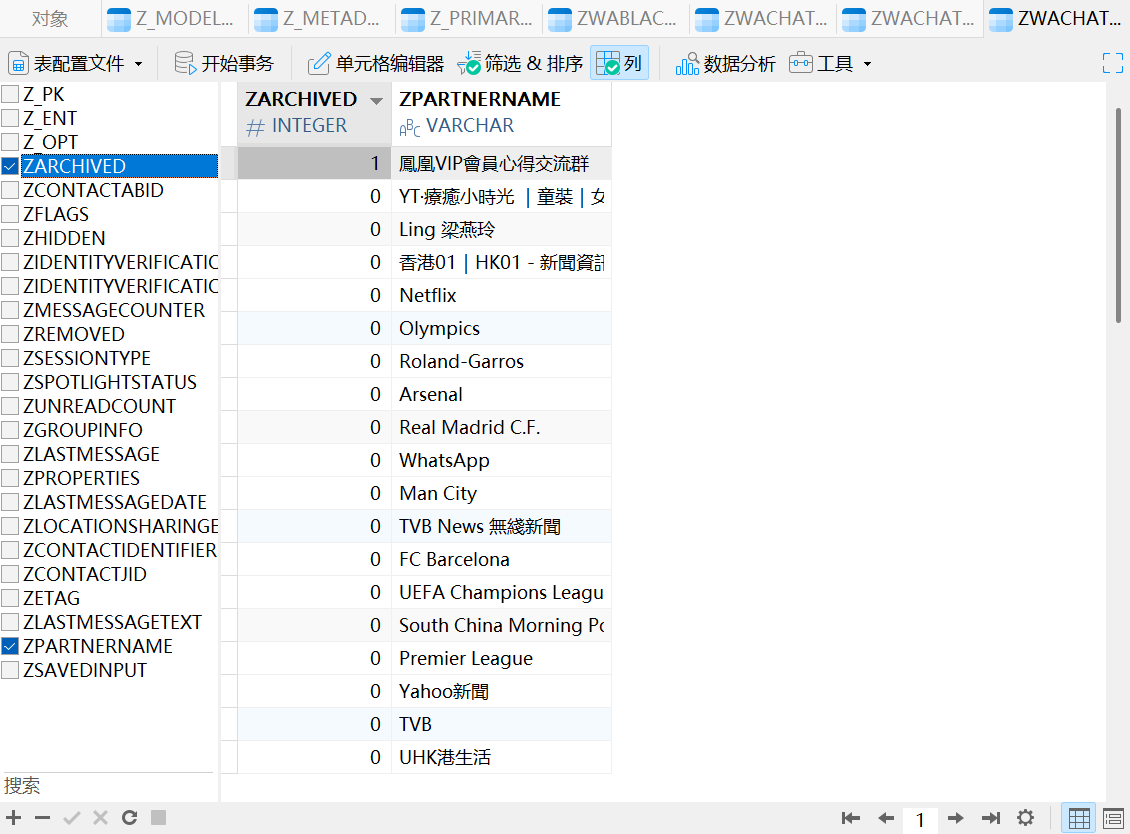Go to the previous page
This screenshot has height=834, width=1130.
pyautogui.click(x=886, y=817)
